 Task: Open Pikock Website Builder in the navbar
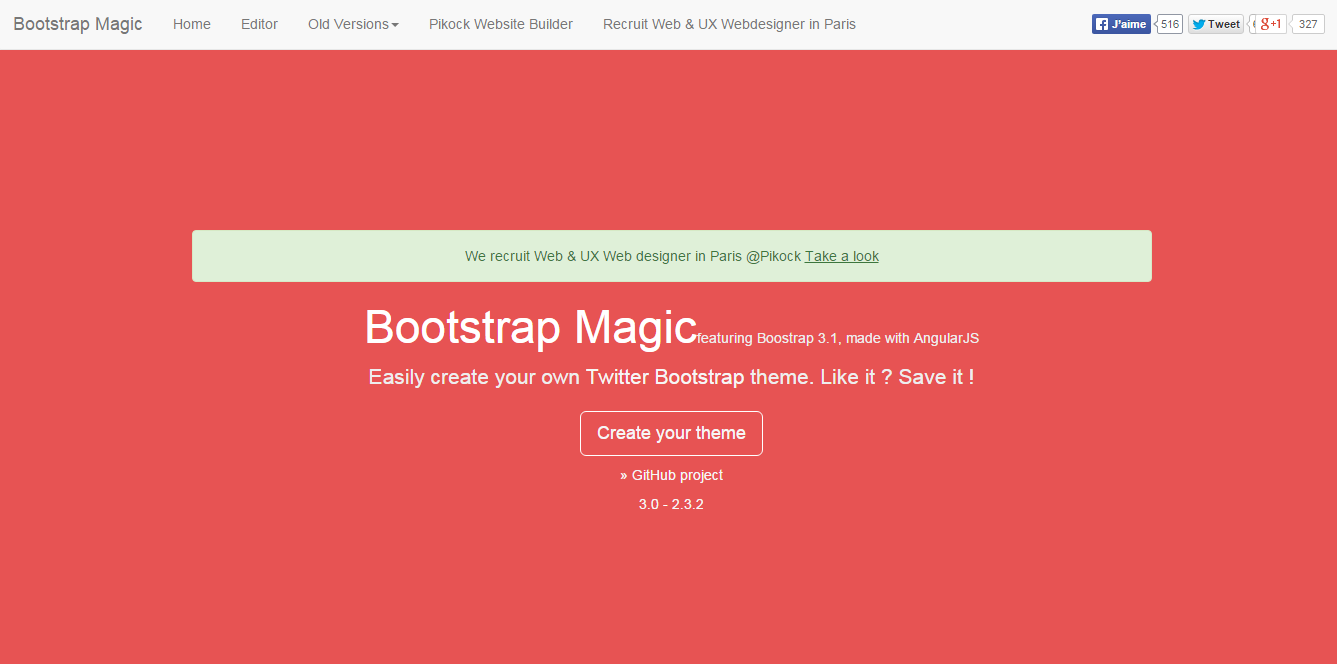coord(501,24)
